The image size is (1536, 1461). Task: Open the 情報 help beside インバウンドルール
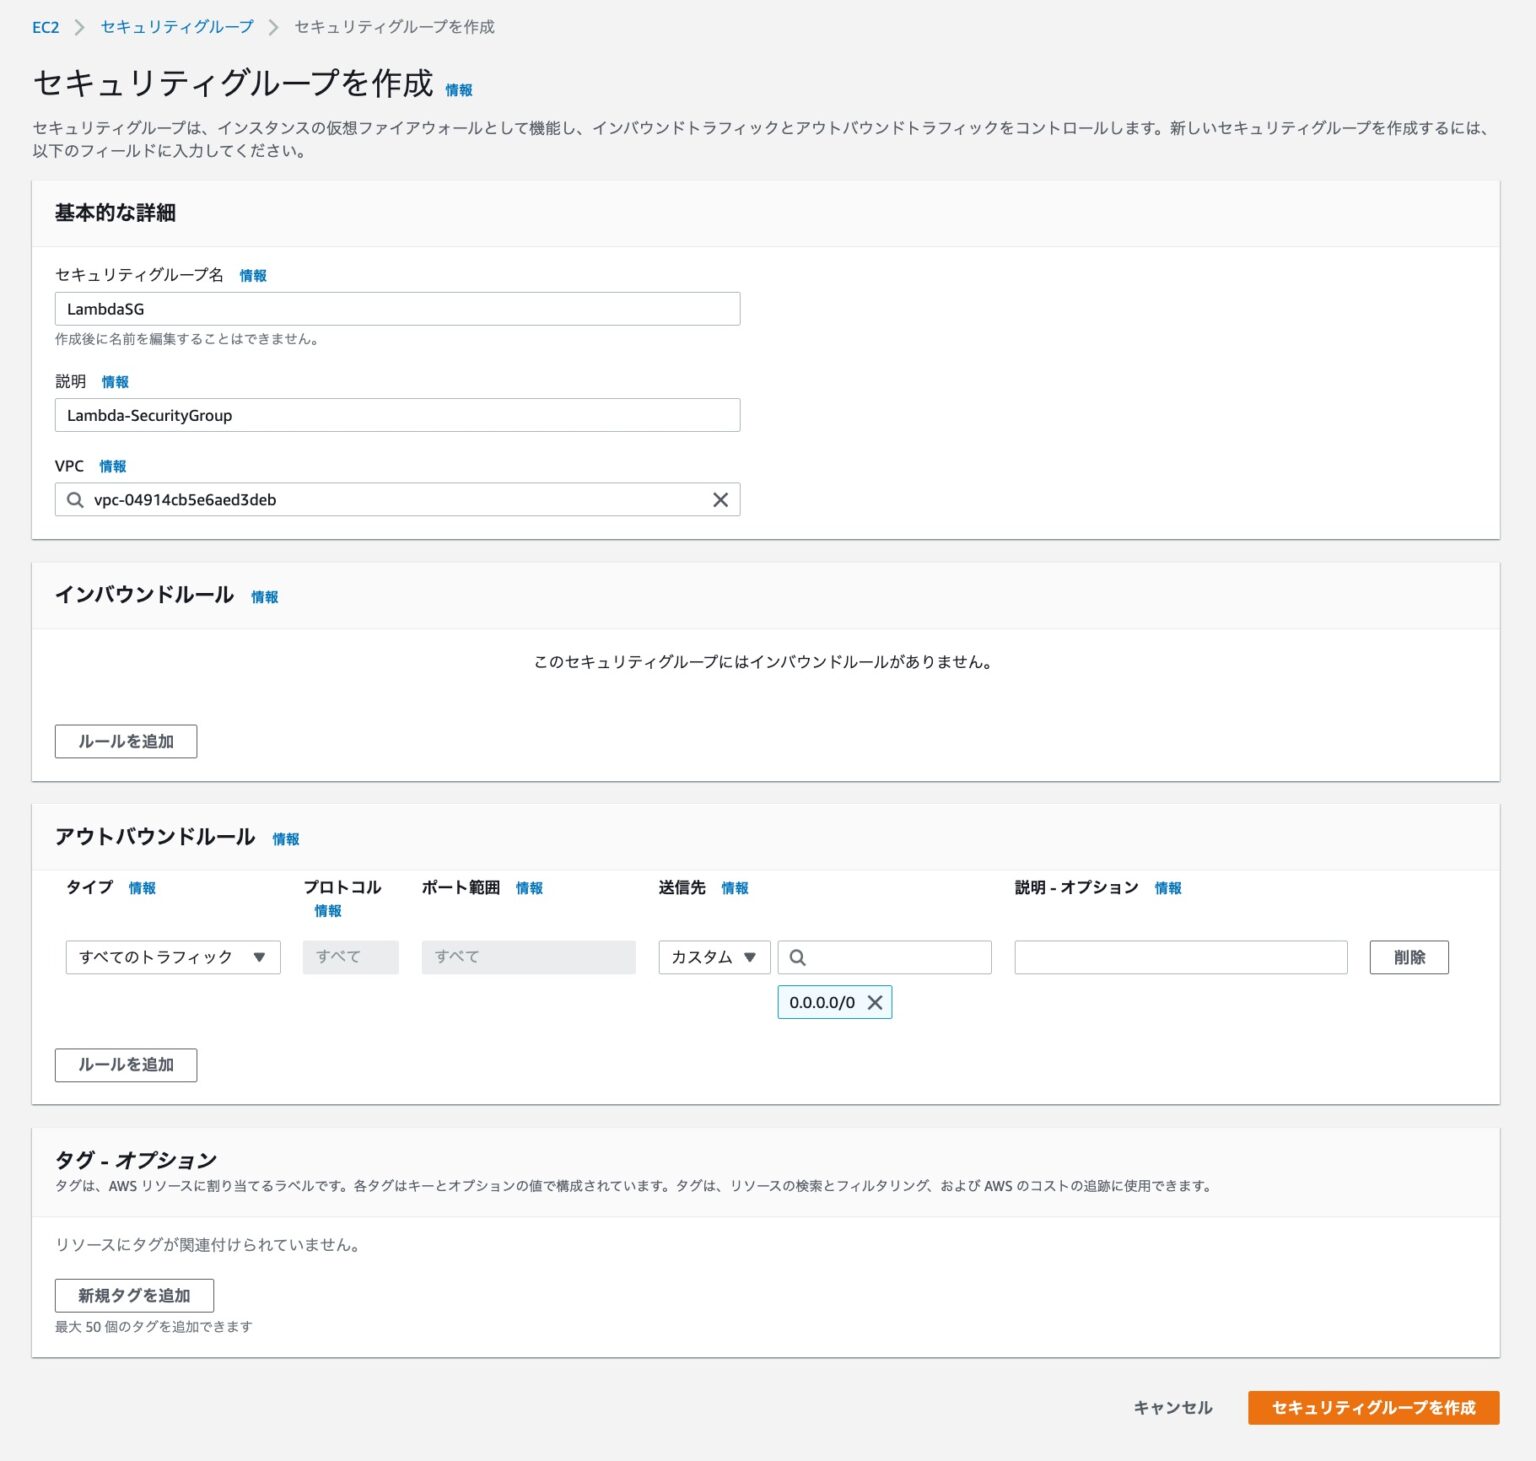pyautogui.click(x=265, y=596)
